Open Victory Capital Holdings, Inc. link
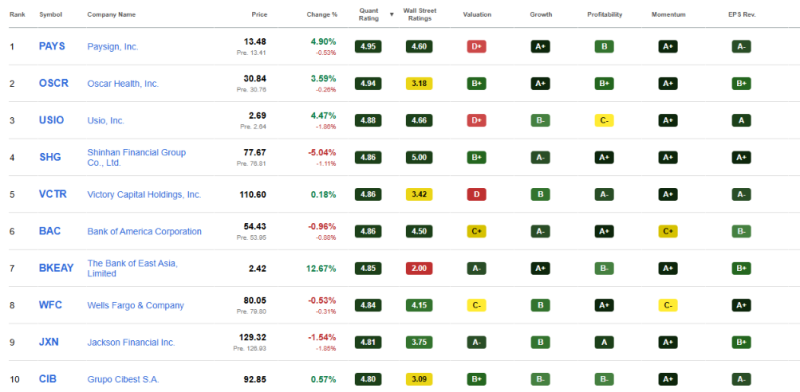 [144, 194]
